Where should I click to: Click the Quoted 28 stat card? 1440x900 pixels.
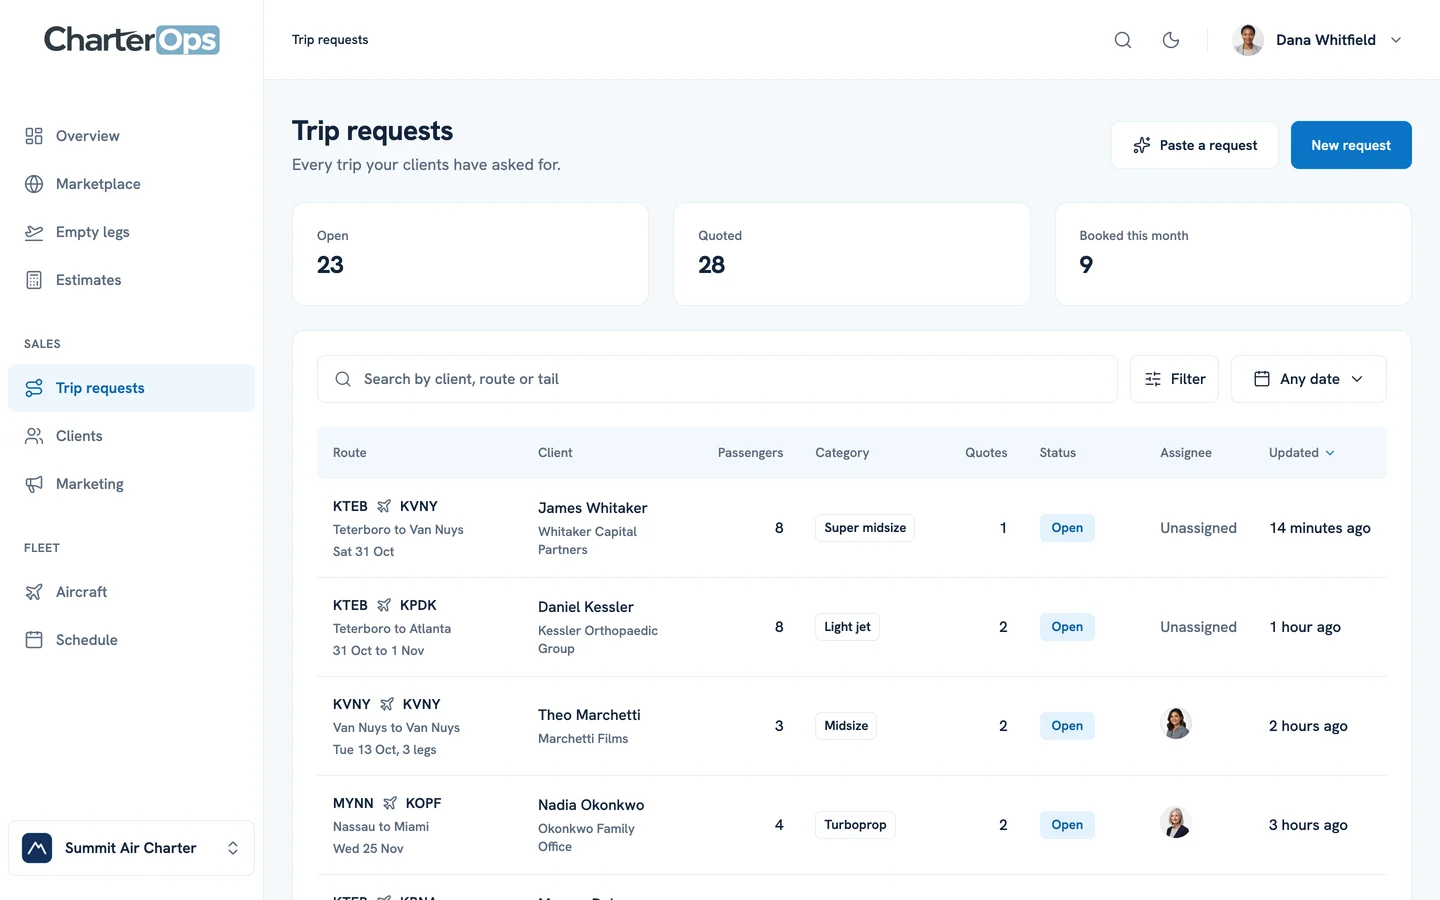point(852,254)
